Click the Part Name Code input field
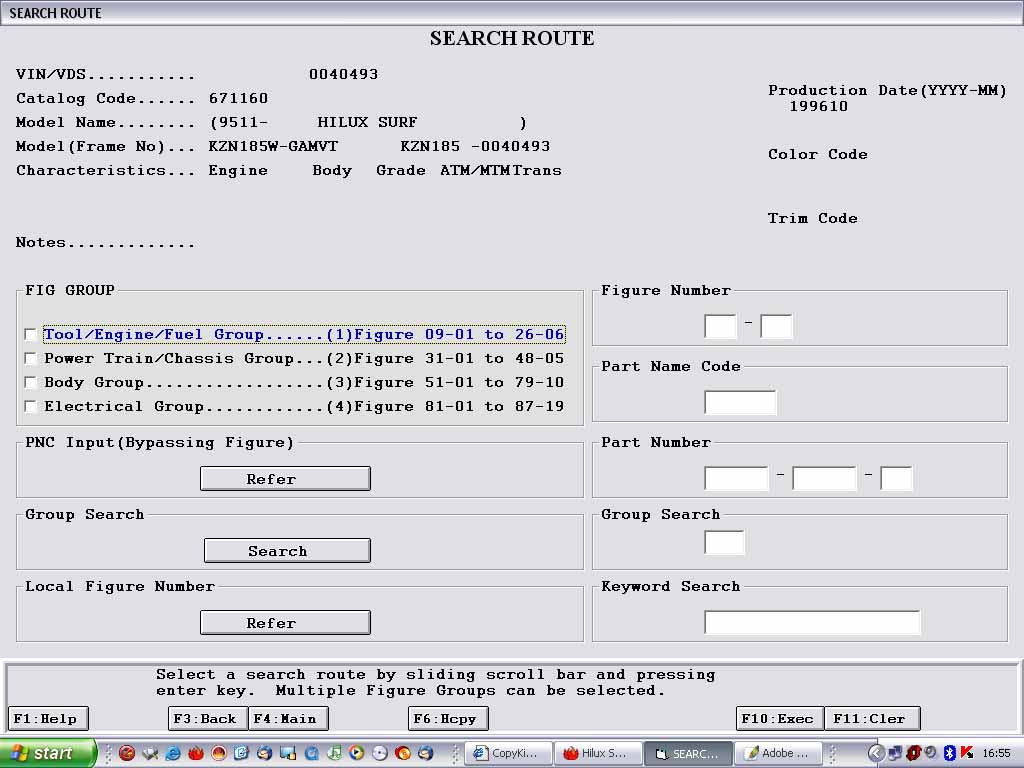Viewport: 1024px width, 768px height. (x=740, y=403)
